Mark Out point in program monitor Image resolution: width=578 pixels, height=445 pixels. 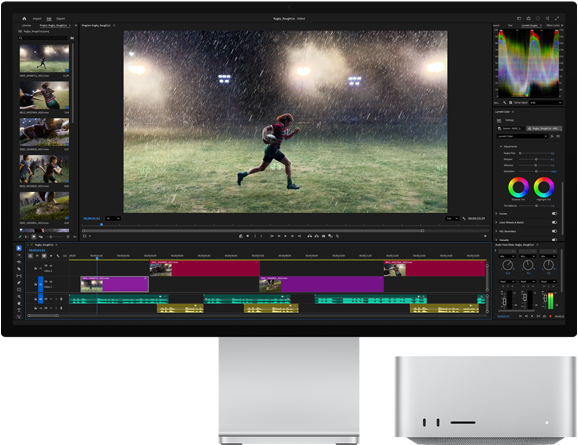261,236
